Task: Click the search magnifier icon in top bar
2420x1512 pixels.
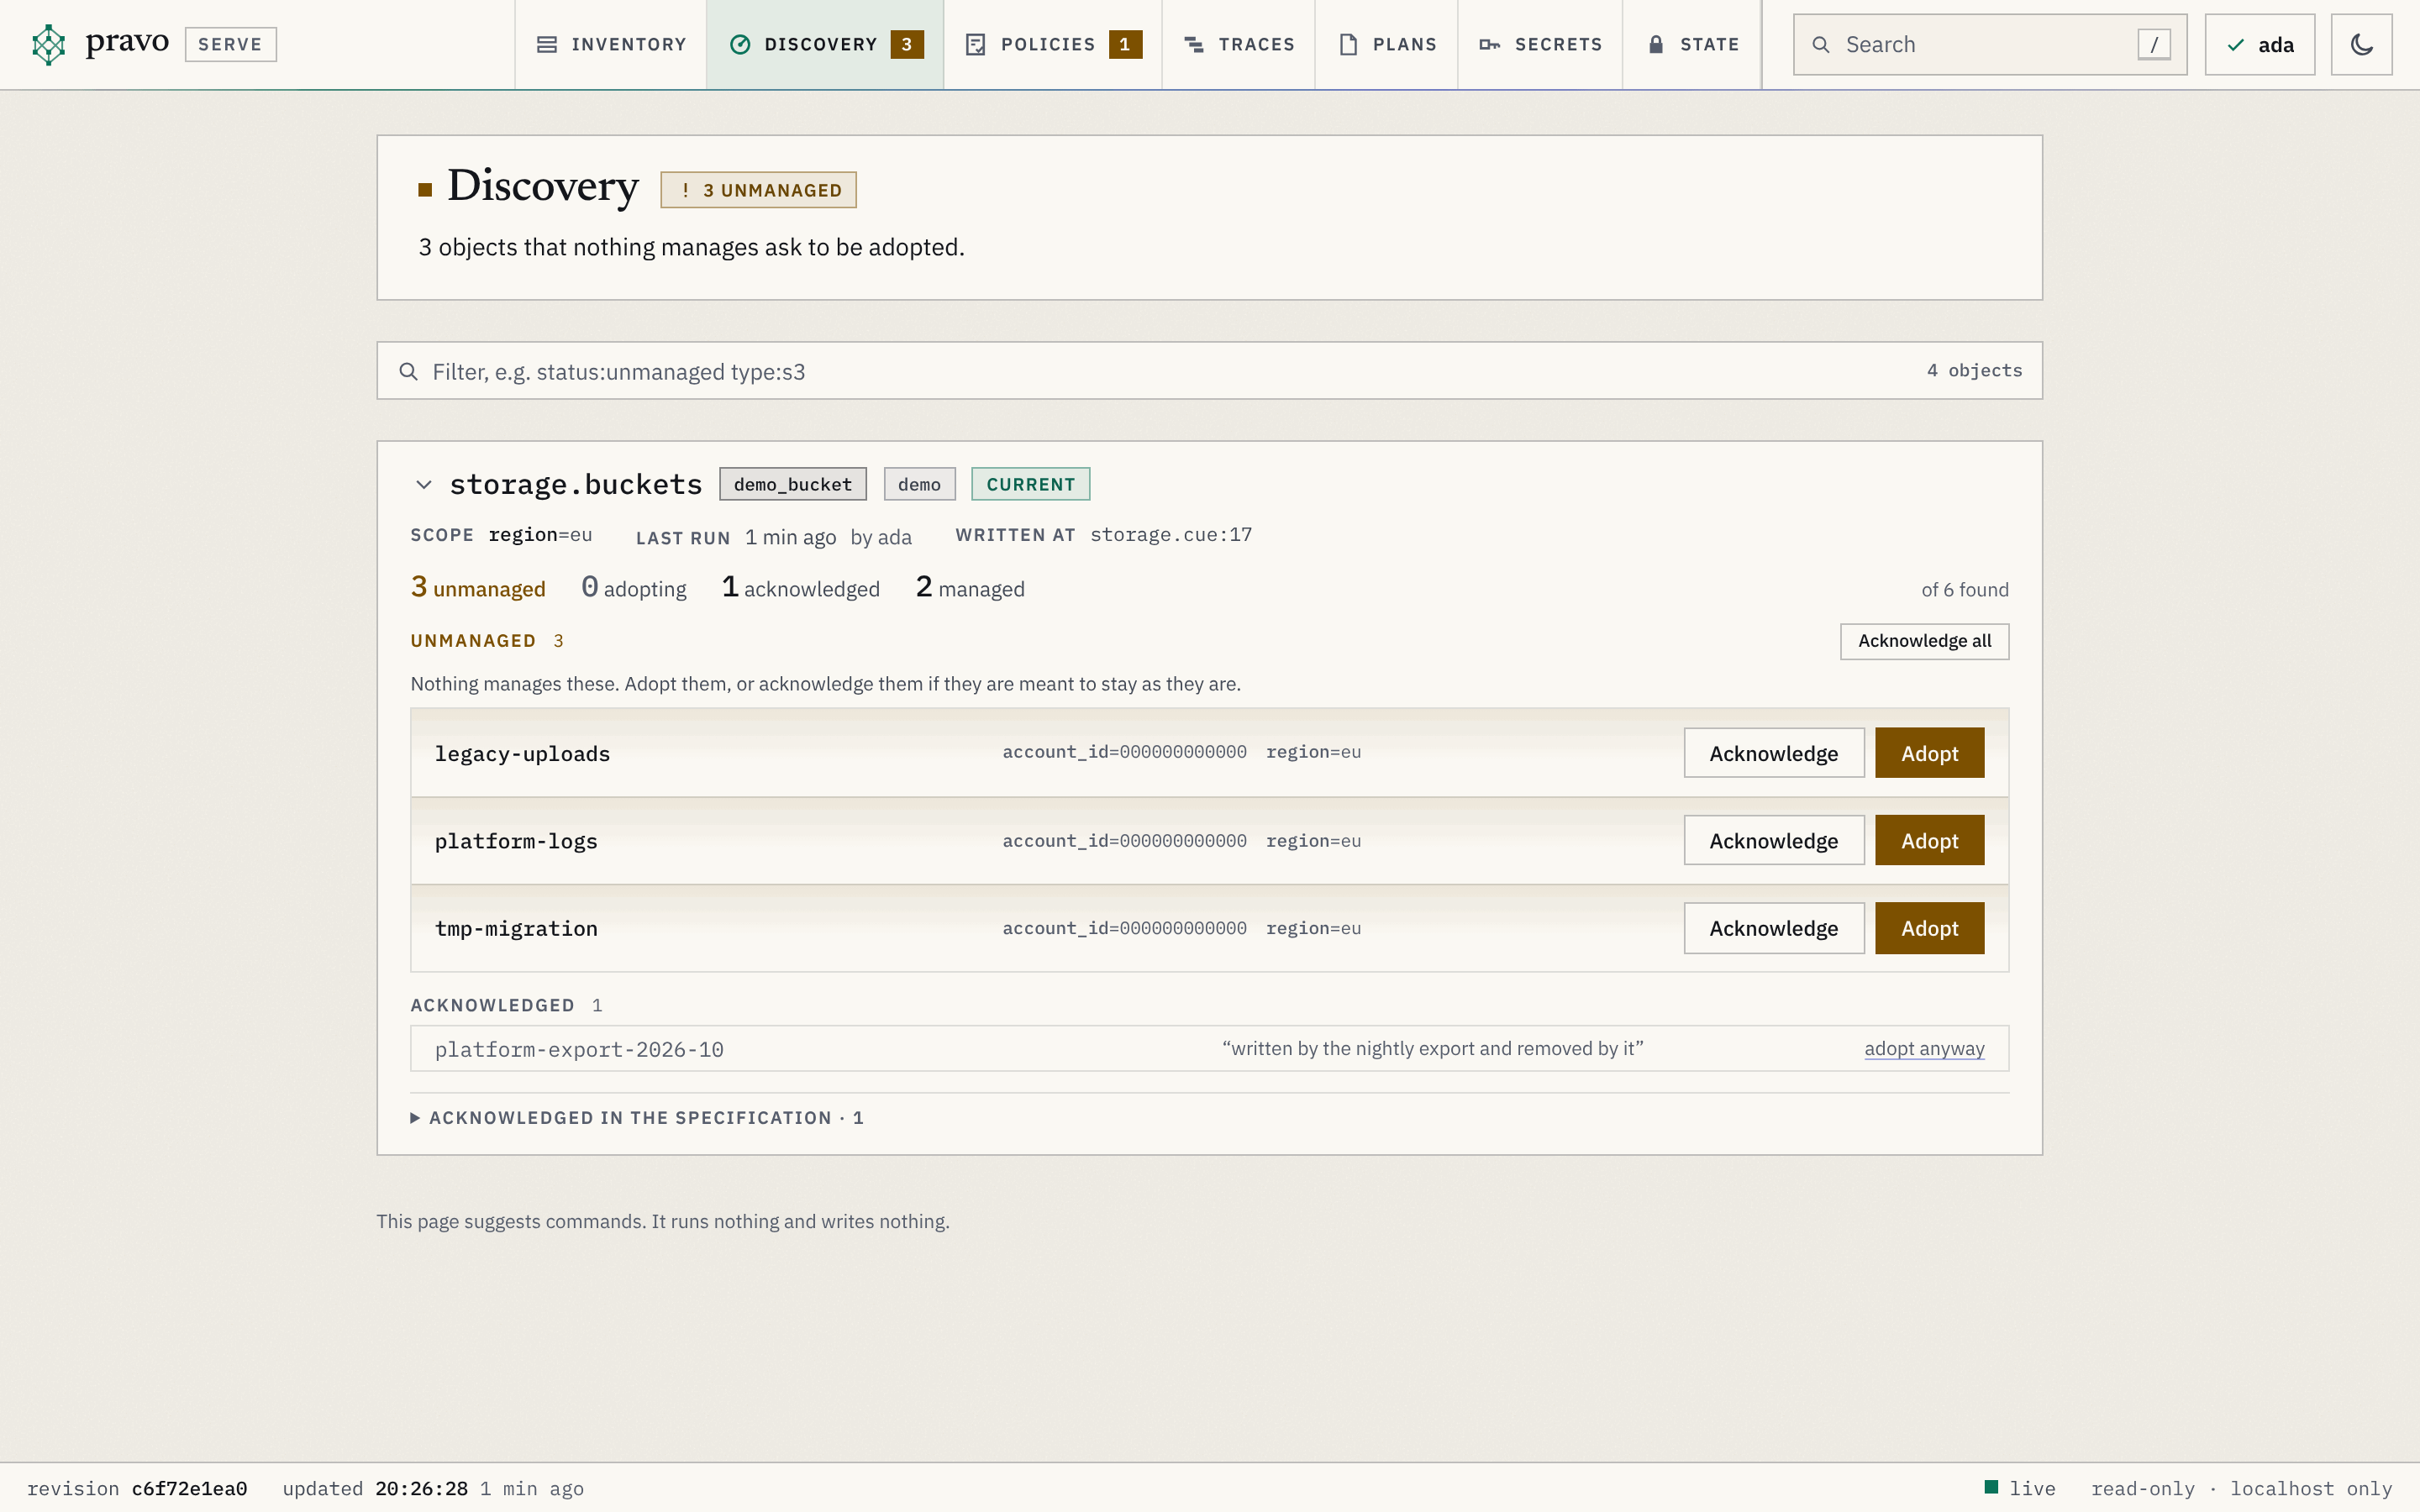Action: click(x=1821, y=45)
